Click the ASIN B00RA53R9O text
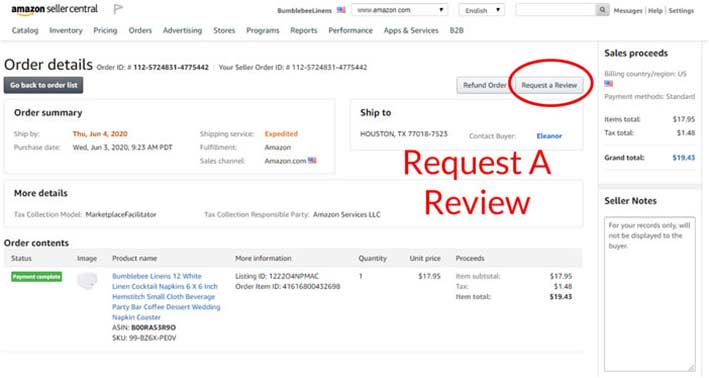Image resolution: width=709 pixels, height=378 pixels. (144, 327)
